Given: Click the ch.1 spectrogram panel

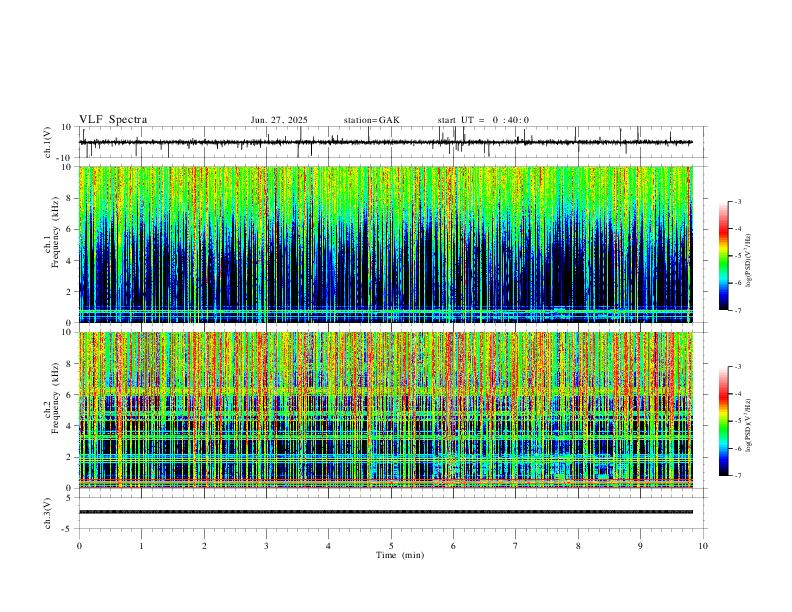Looking at the screenshot, I should tap(386, 244).
